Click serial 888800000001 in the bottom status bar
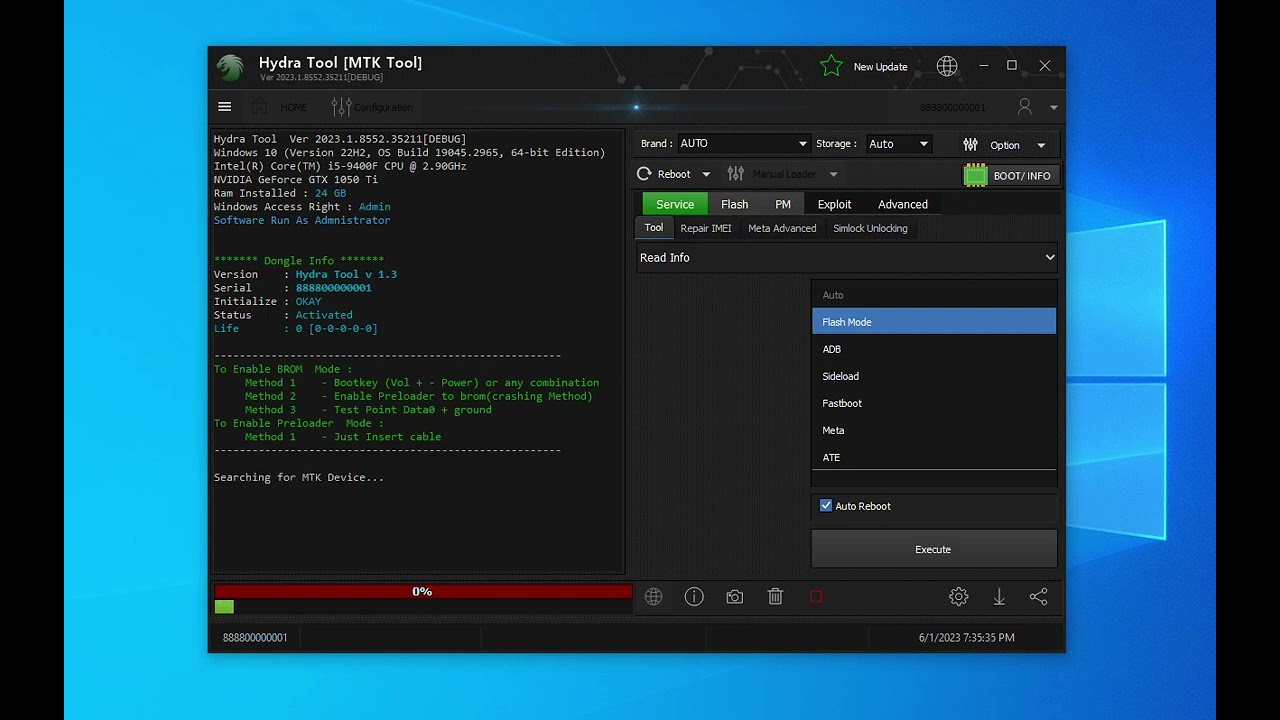The height and width of the screenshot is (720, 1280). tap(255, 637)
